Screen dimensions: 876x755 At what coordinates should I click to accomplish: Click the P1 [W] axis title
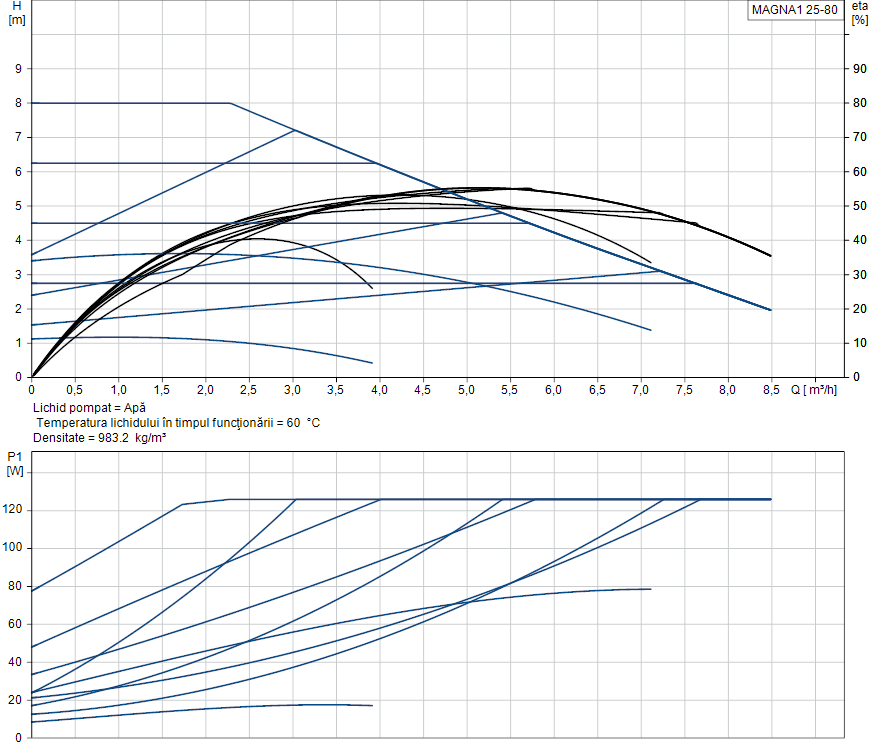click(15, 463)
